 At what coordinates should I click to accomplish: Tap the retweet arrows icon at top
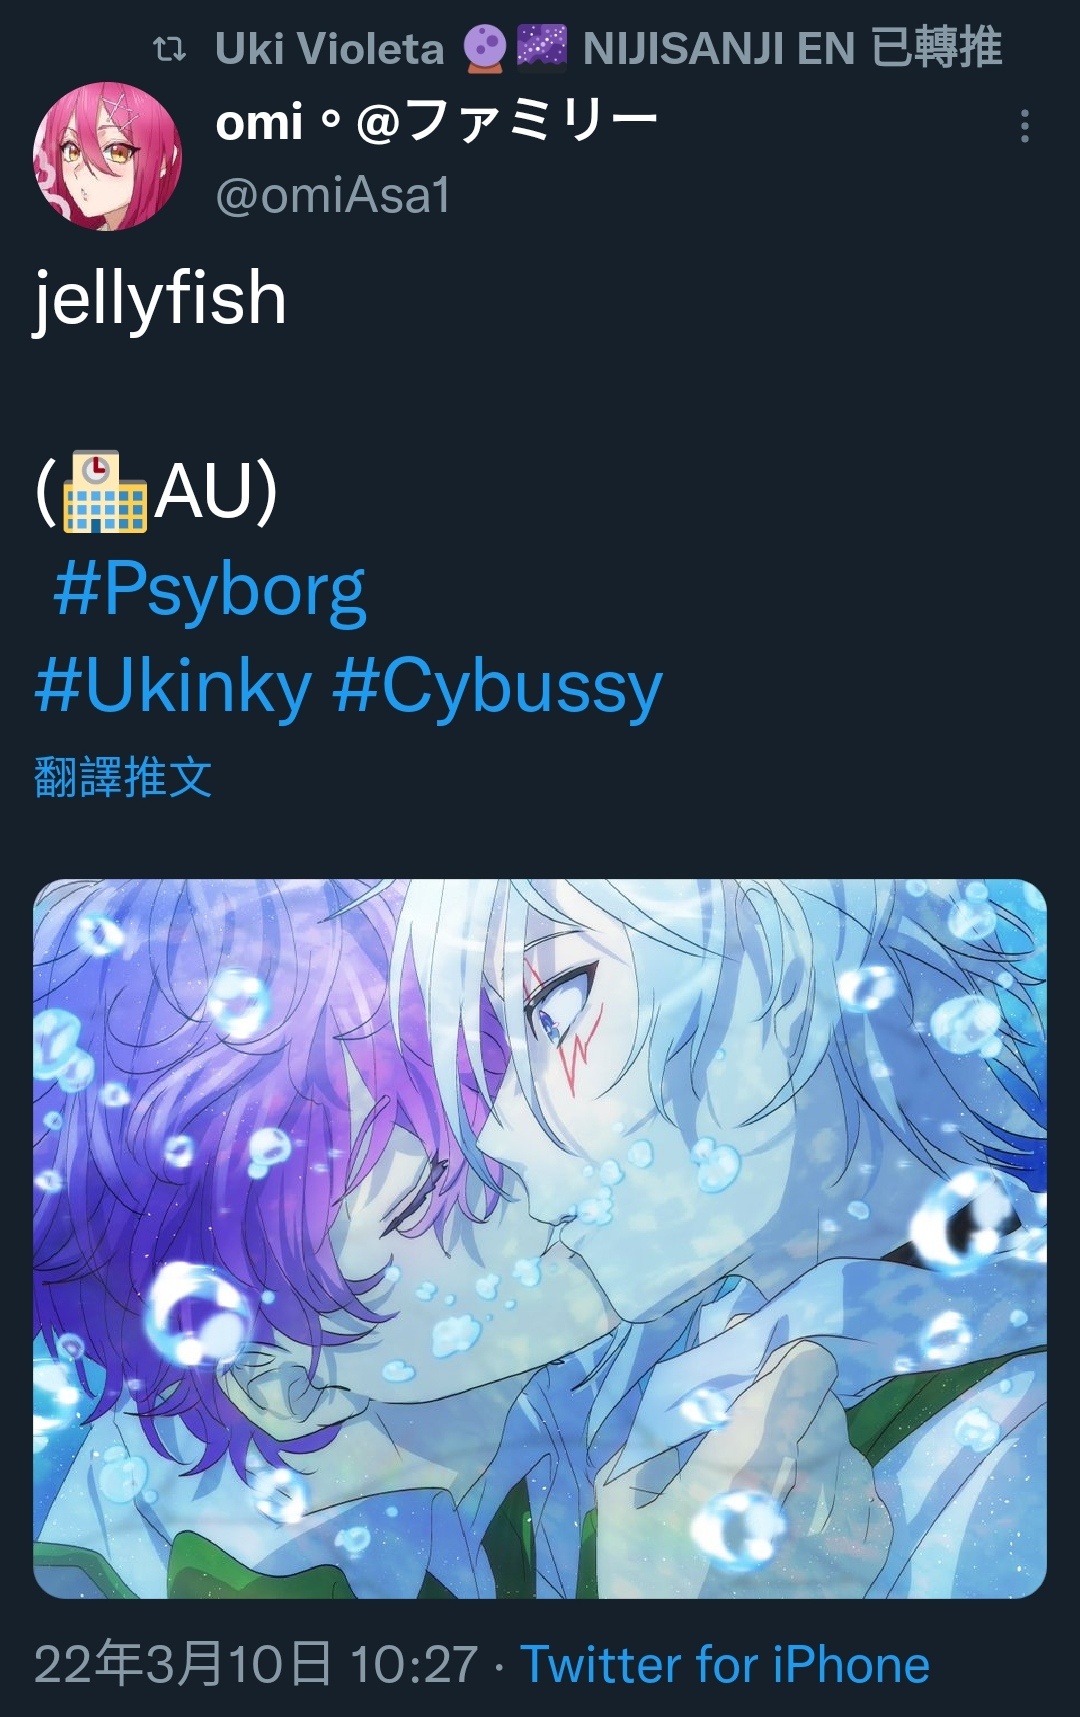(170, 48)
